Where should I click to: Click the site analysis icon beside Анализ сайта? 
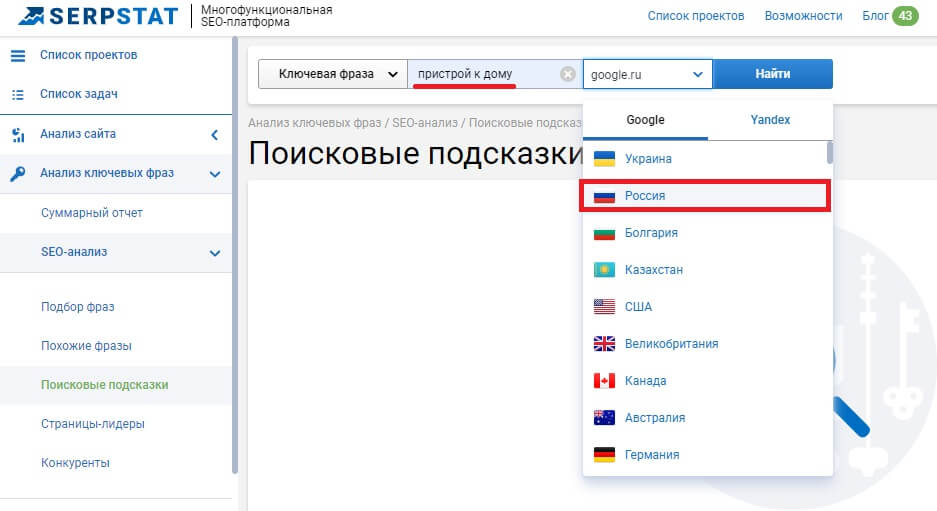point(18,135)
